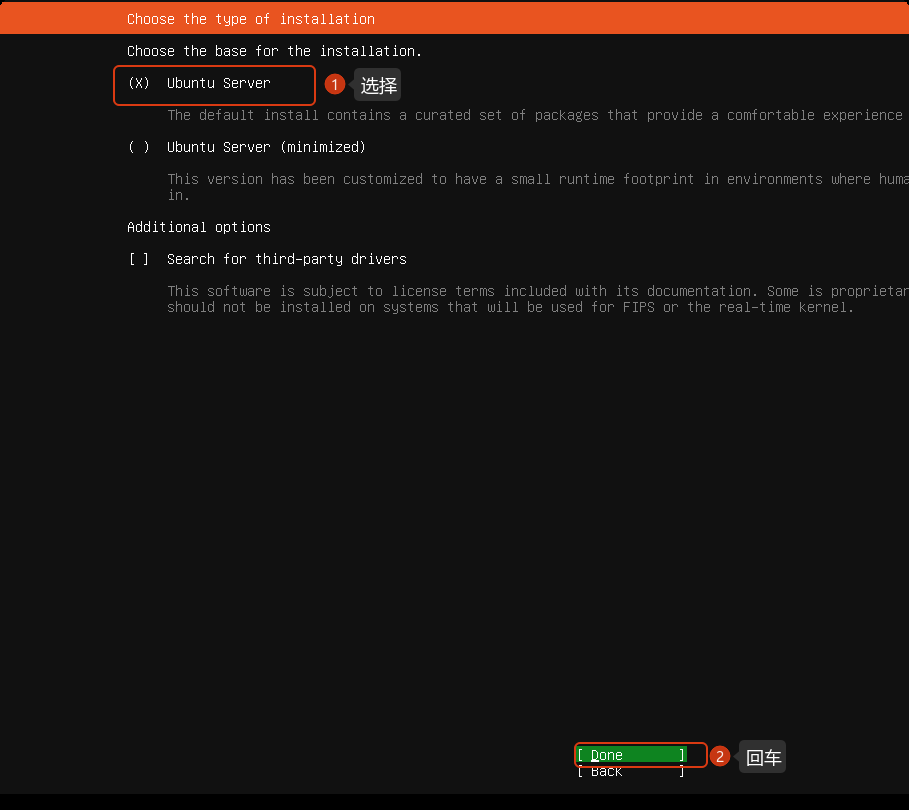Select the Ubuntu Server (minimized) radio option

(139, 147)
